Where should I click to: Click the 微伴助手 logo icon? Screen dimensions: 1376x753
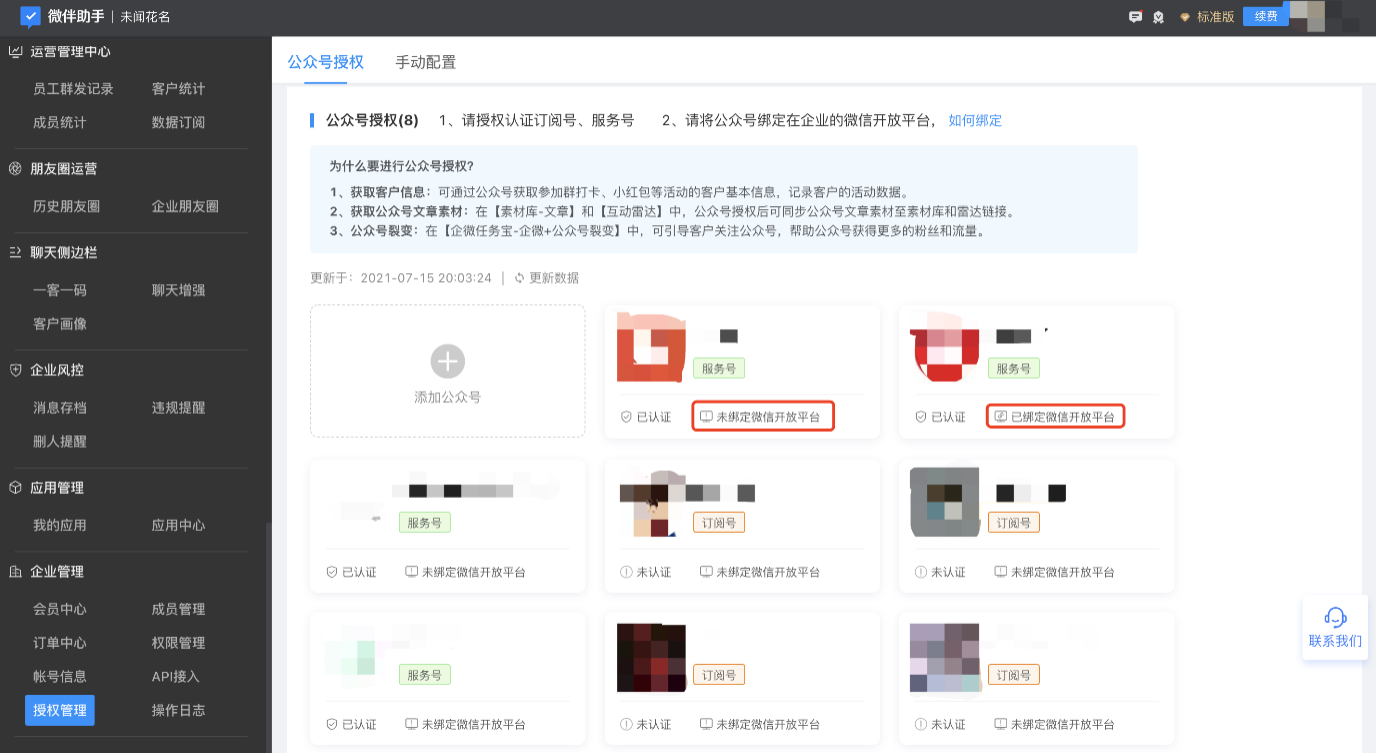[30, 17]
